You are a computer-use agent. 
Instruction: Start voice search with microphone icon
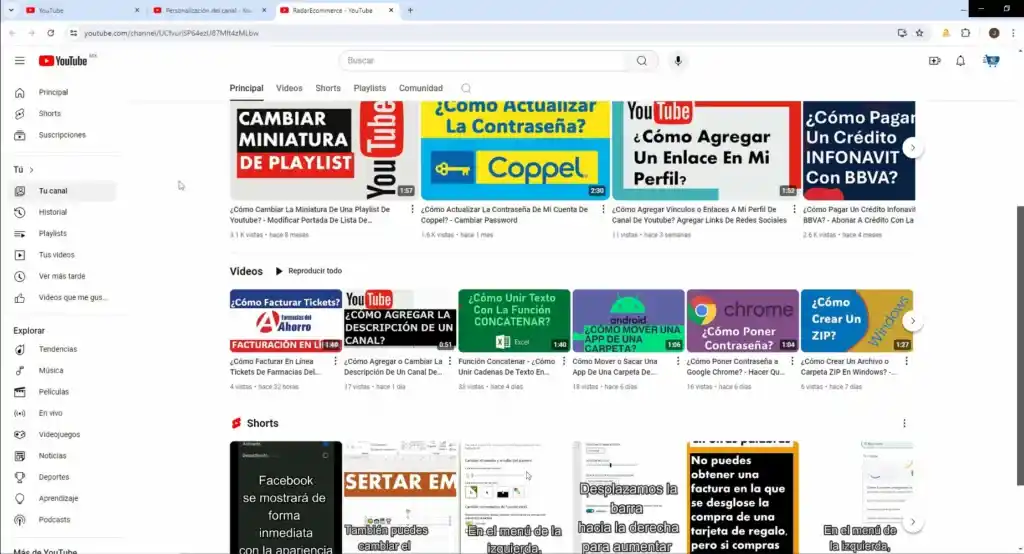(678, 61)
